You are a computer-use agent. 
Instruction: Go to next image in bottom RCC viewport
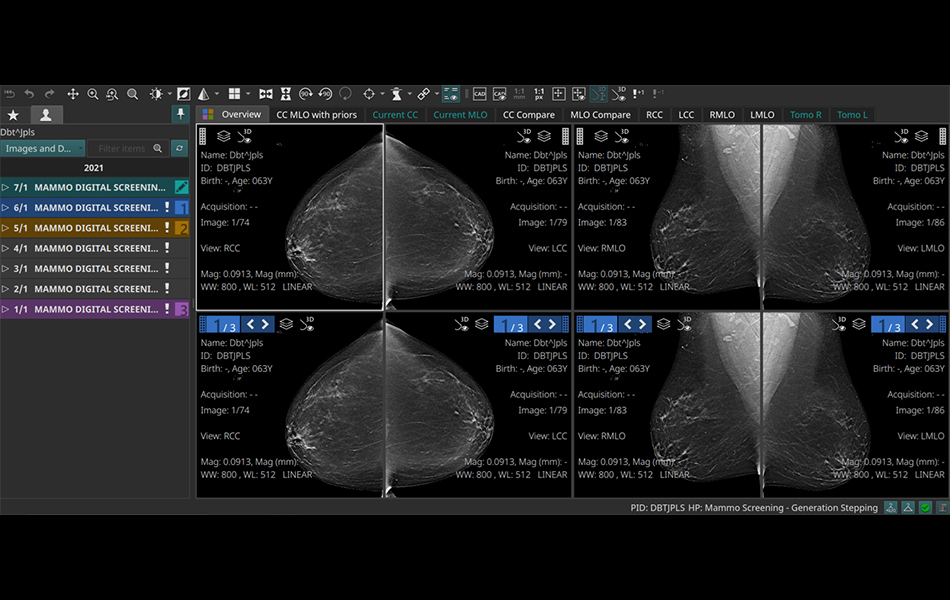pyautogui.click(x=265, y=324)
